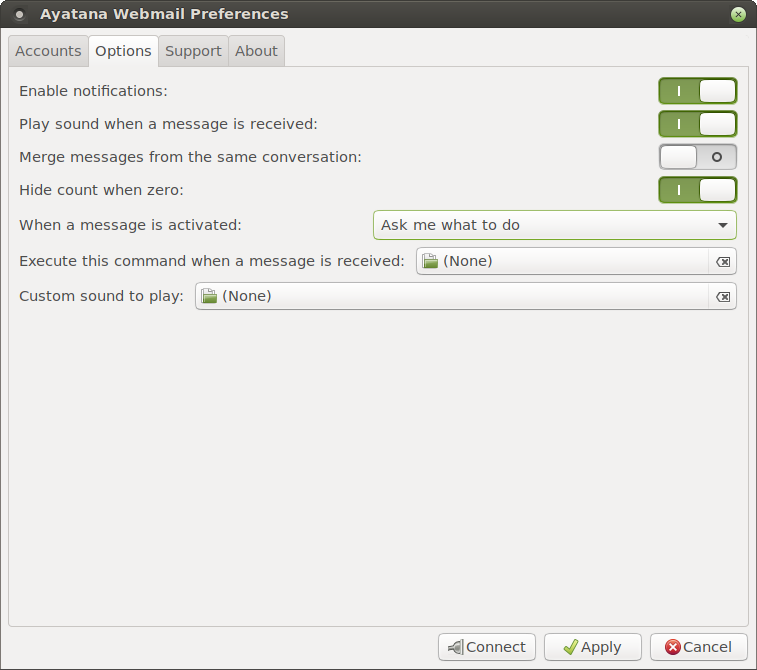Open the About tab
Viewport: 757px width, 670px height.
click(256, 51)
